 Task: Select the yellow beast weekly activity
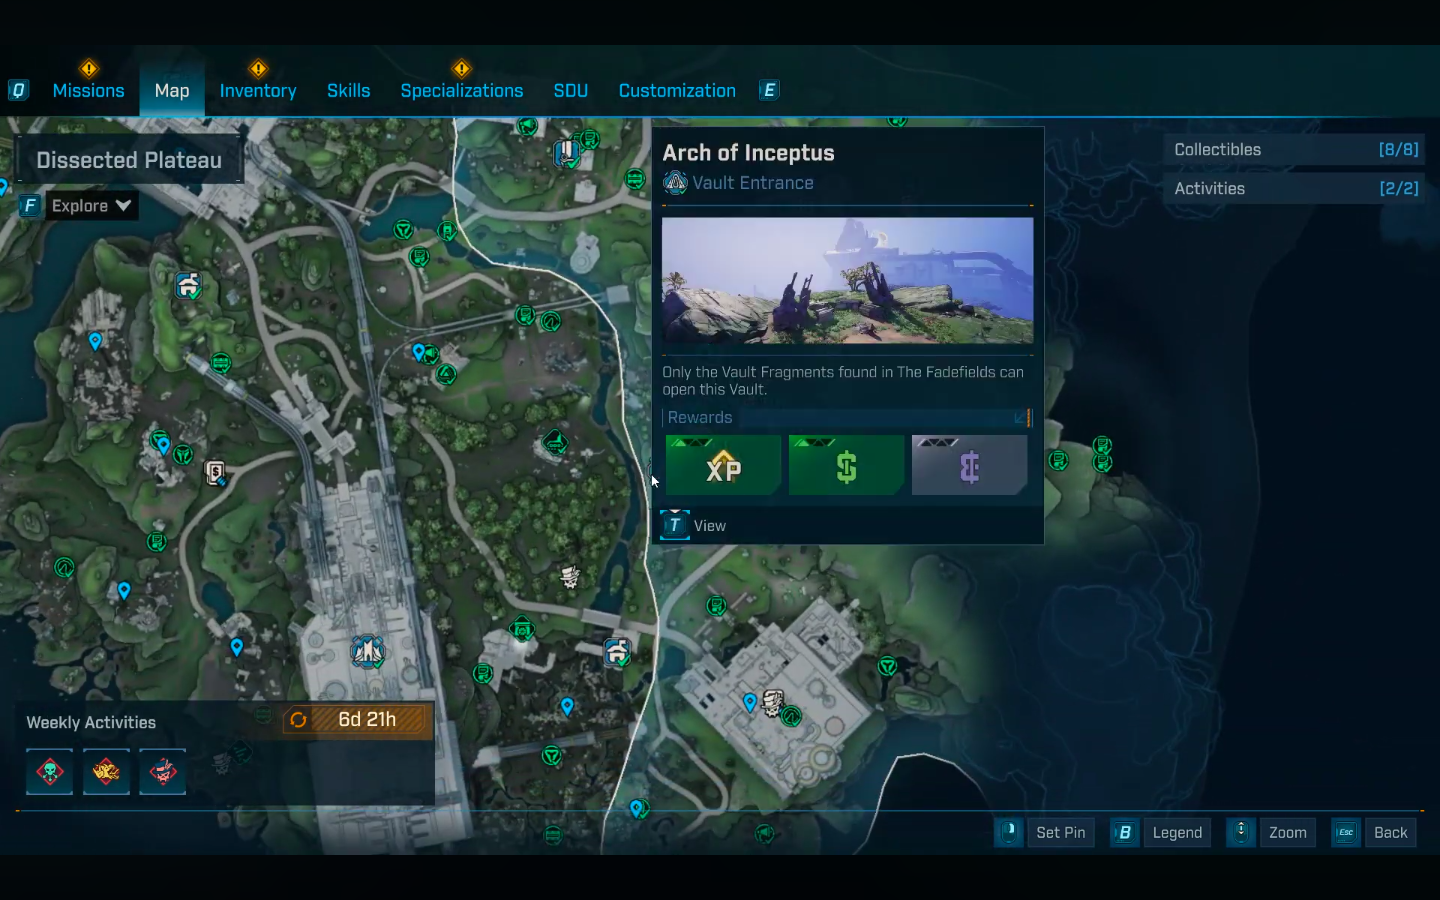pyautogui.click(x=106, y=772)
